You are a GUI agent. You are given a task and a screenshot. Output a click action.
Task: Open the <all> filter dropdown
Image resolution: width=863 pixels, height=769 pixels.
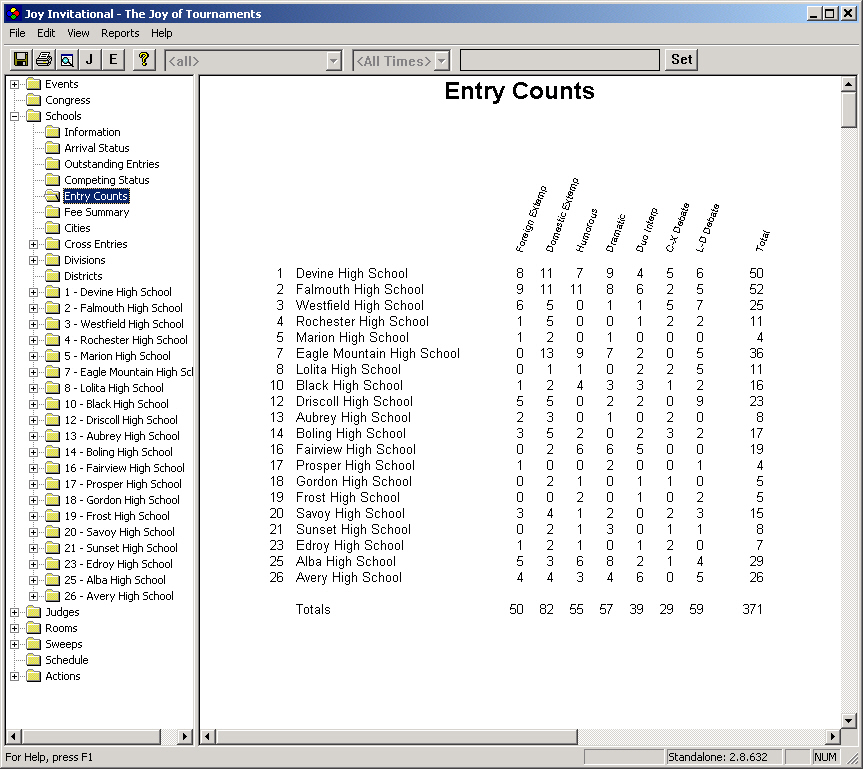click(334, 59)
